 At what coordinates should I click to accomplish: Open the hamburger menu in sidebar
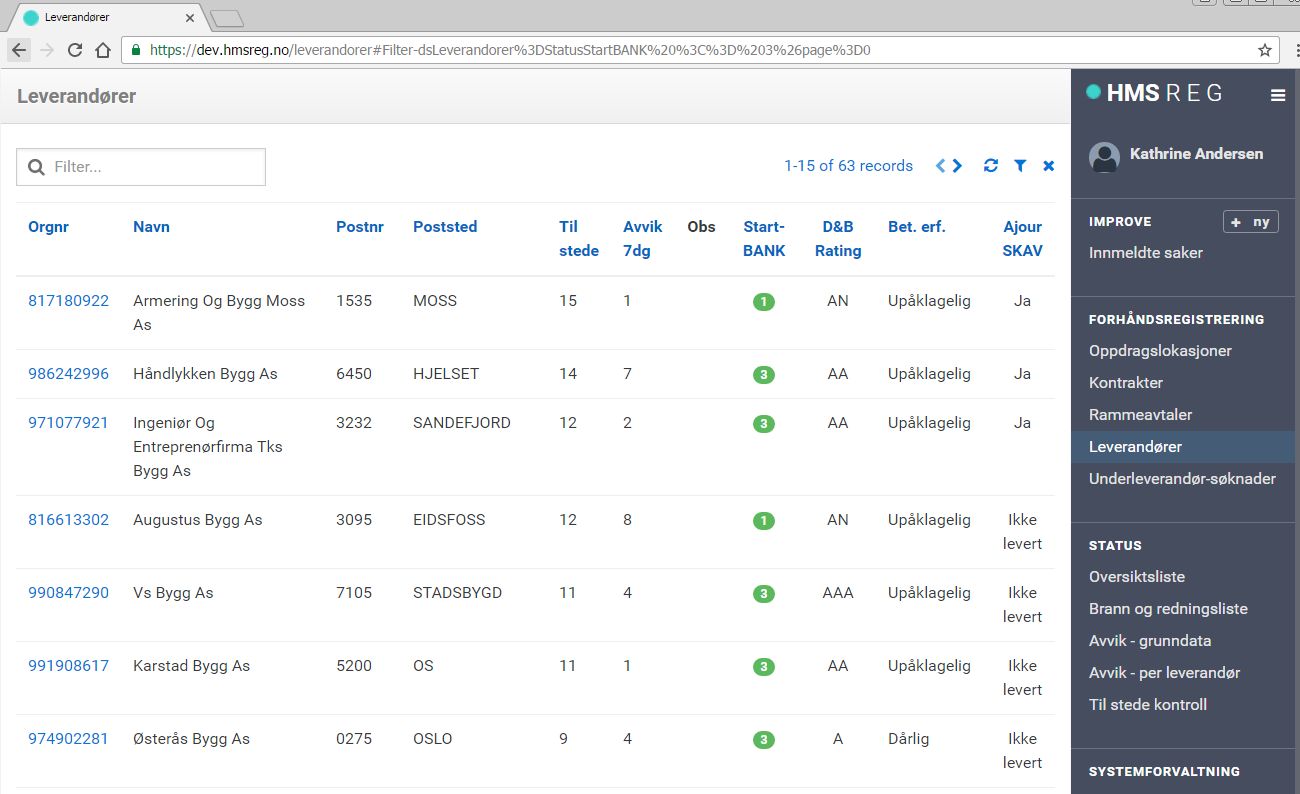(x=1278, y=95)
